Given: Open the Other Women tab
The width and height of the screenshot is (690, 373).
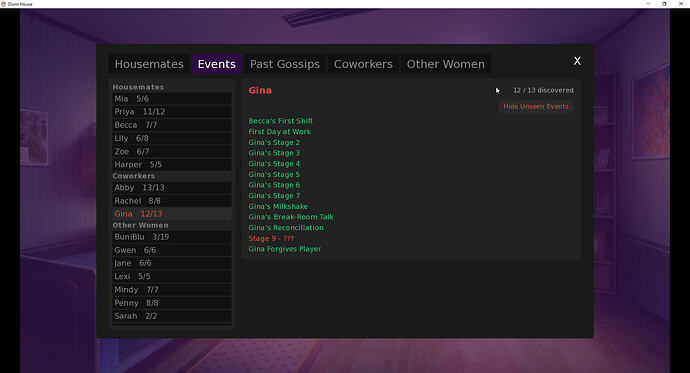Looking at the screenshot, I should (445, 64).
